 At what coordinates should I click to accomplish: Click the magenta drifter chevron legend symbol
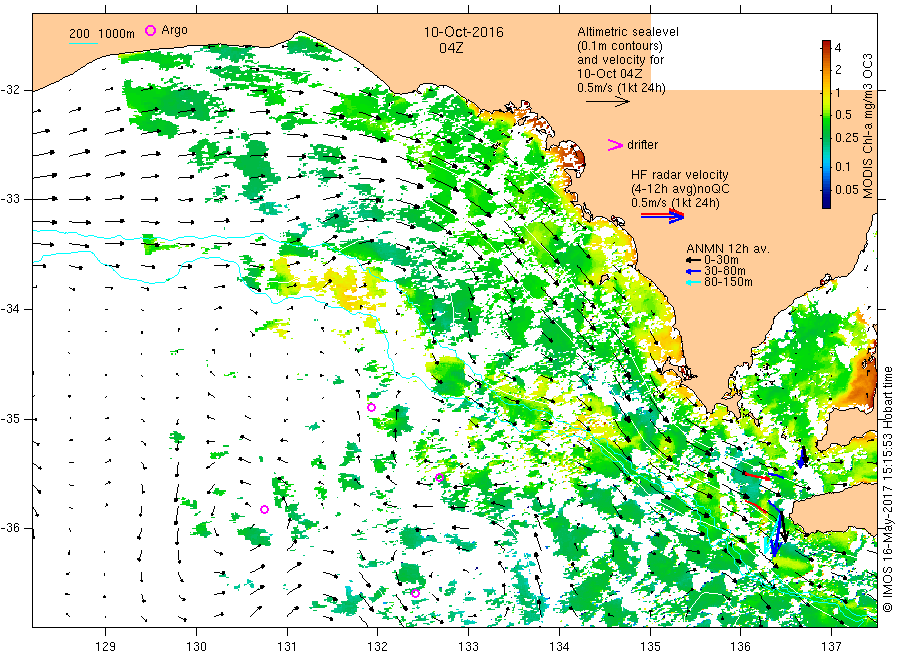click(x=615, y=145)
